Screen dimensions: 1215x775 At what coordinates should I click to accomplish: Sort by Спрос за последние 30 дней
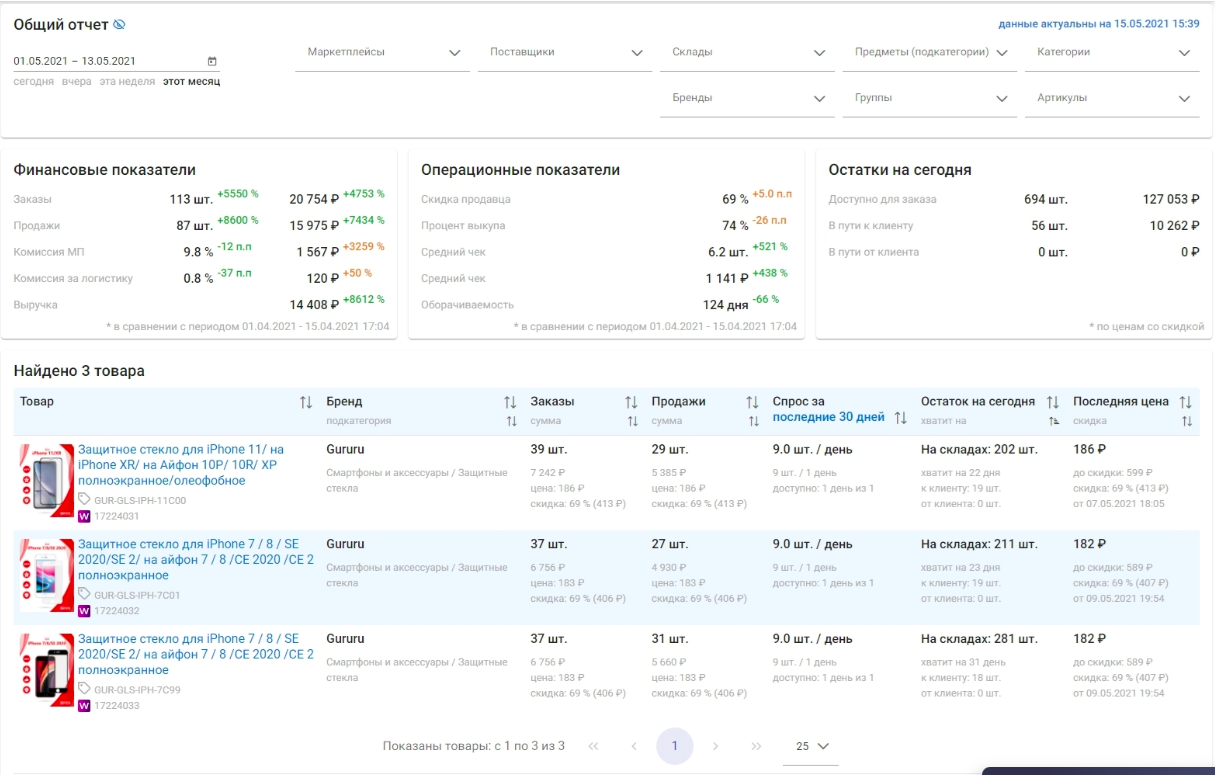click(x=900, y=417)
